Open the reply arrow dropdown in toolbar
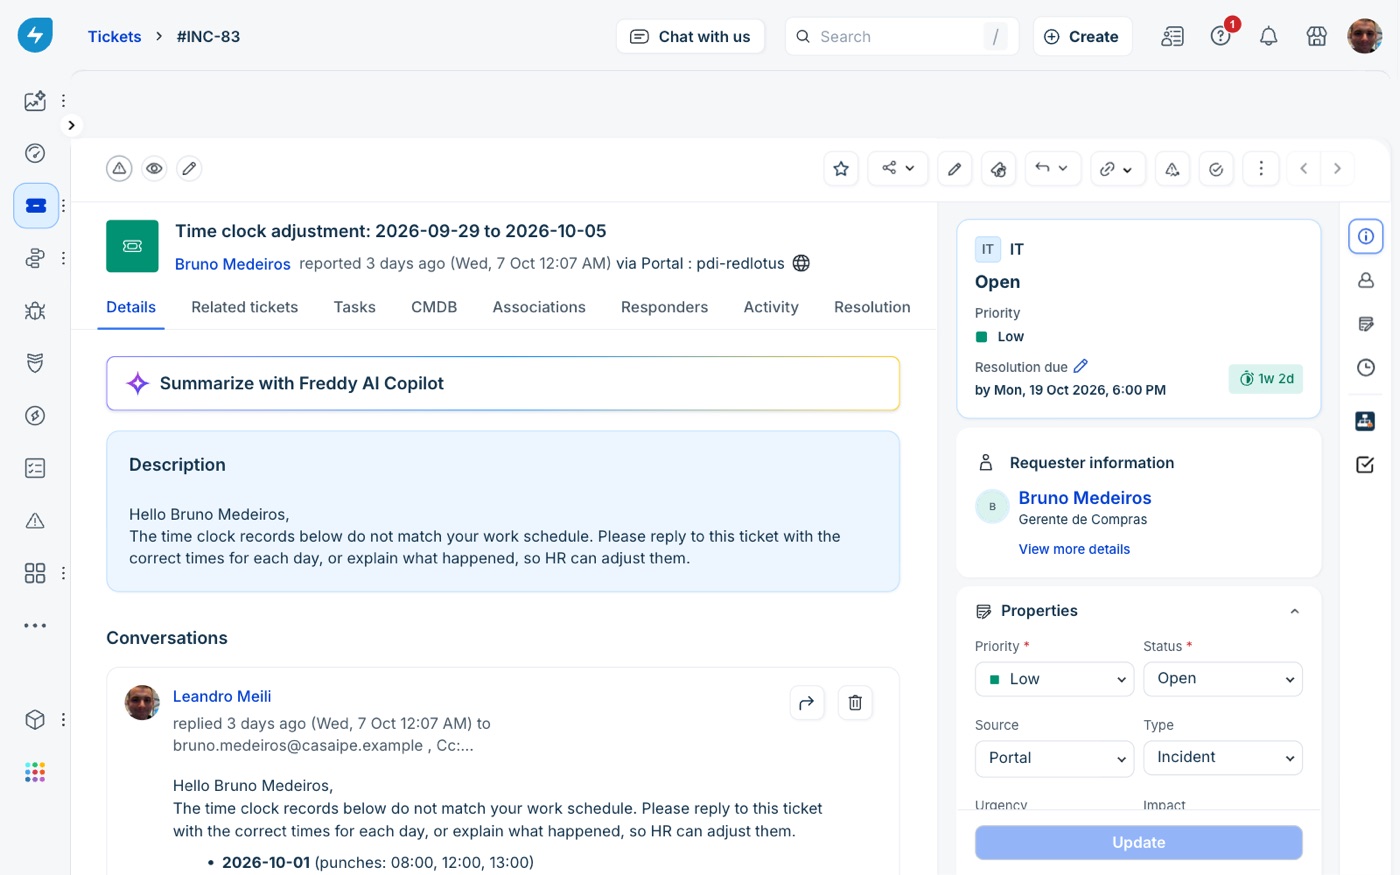 click(1052, 169)
